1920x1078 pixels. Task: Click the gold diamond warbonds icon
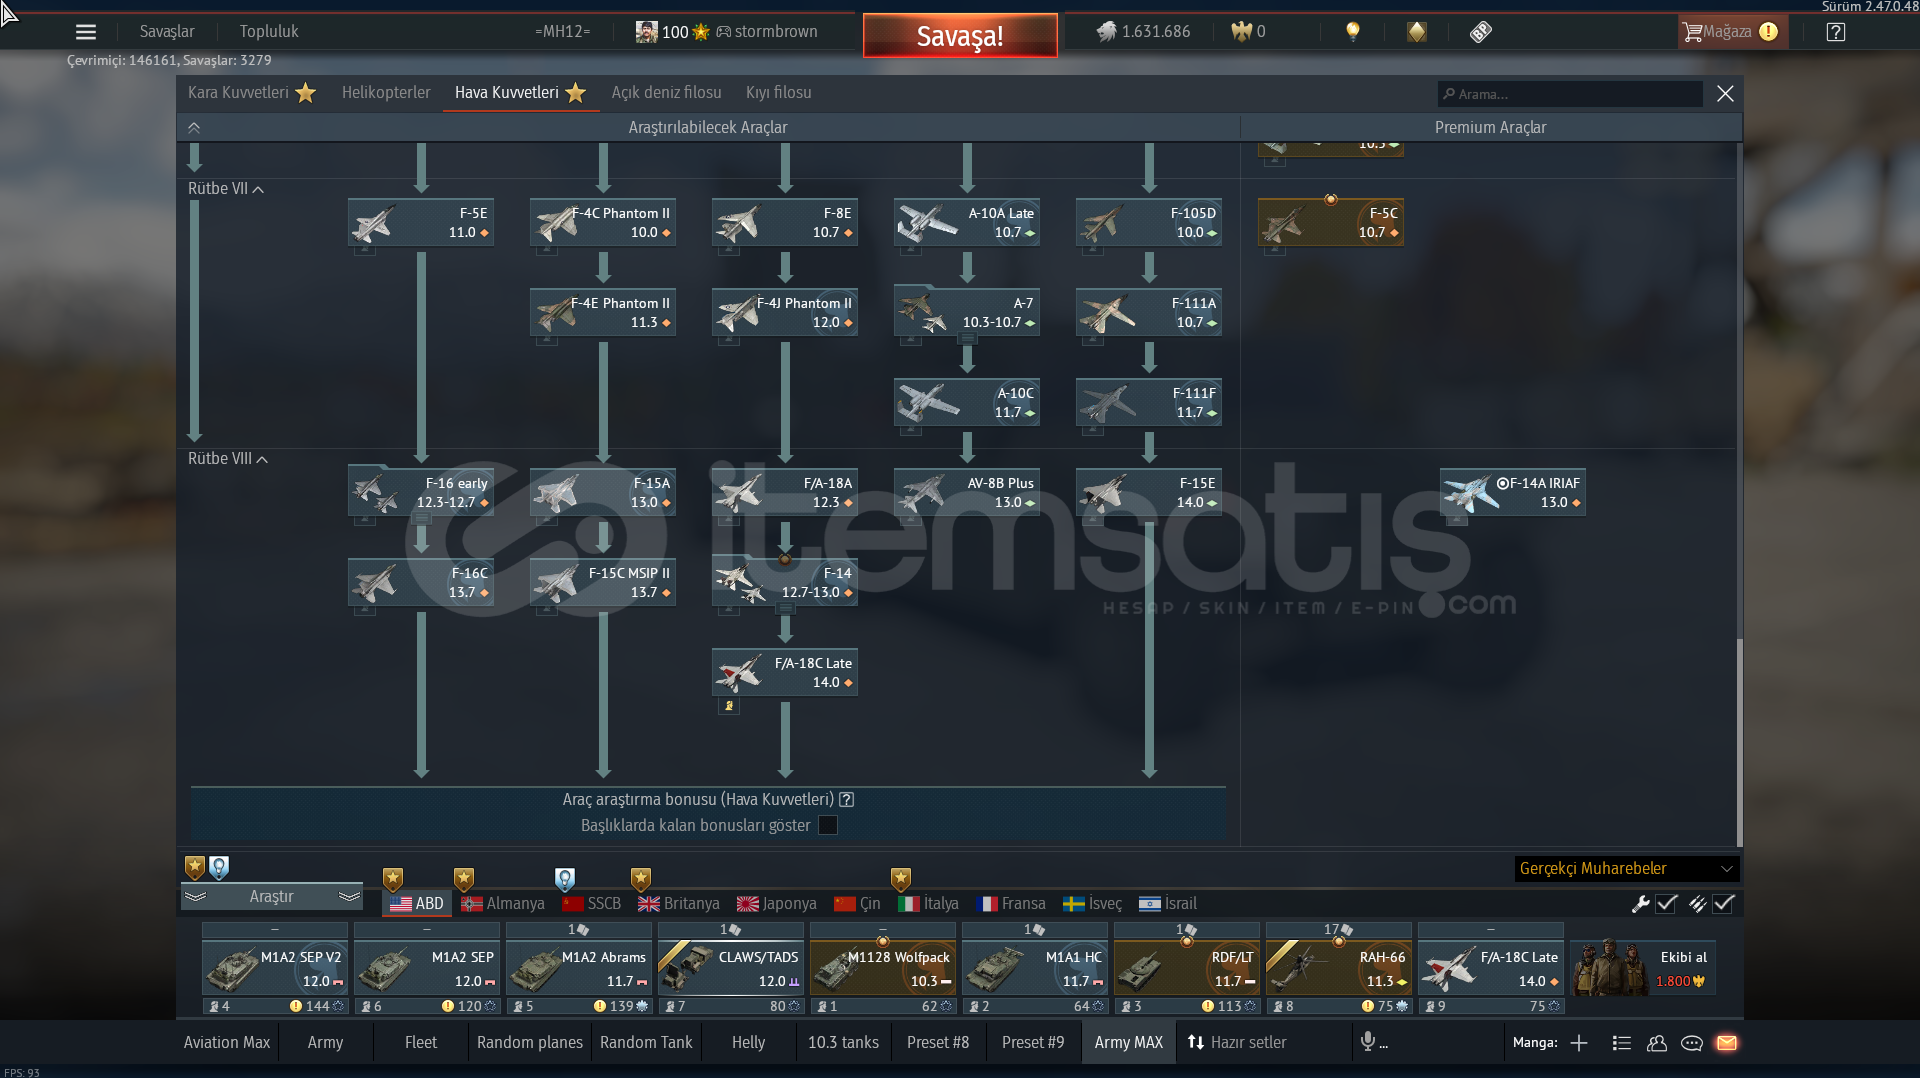click(1417, 32)
